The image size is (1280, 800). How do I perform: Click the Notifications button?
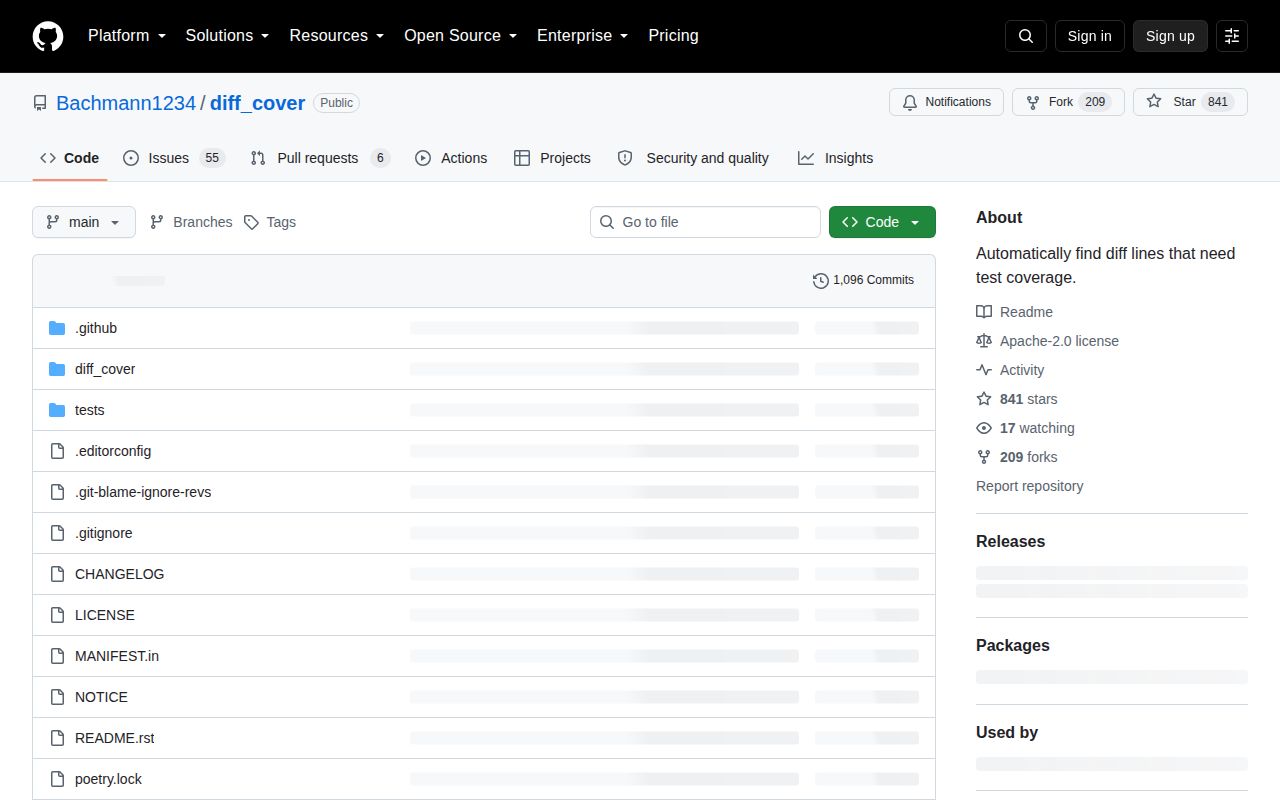pos(946,102)
